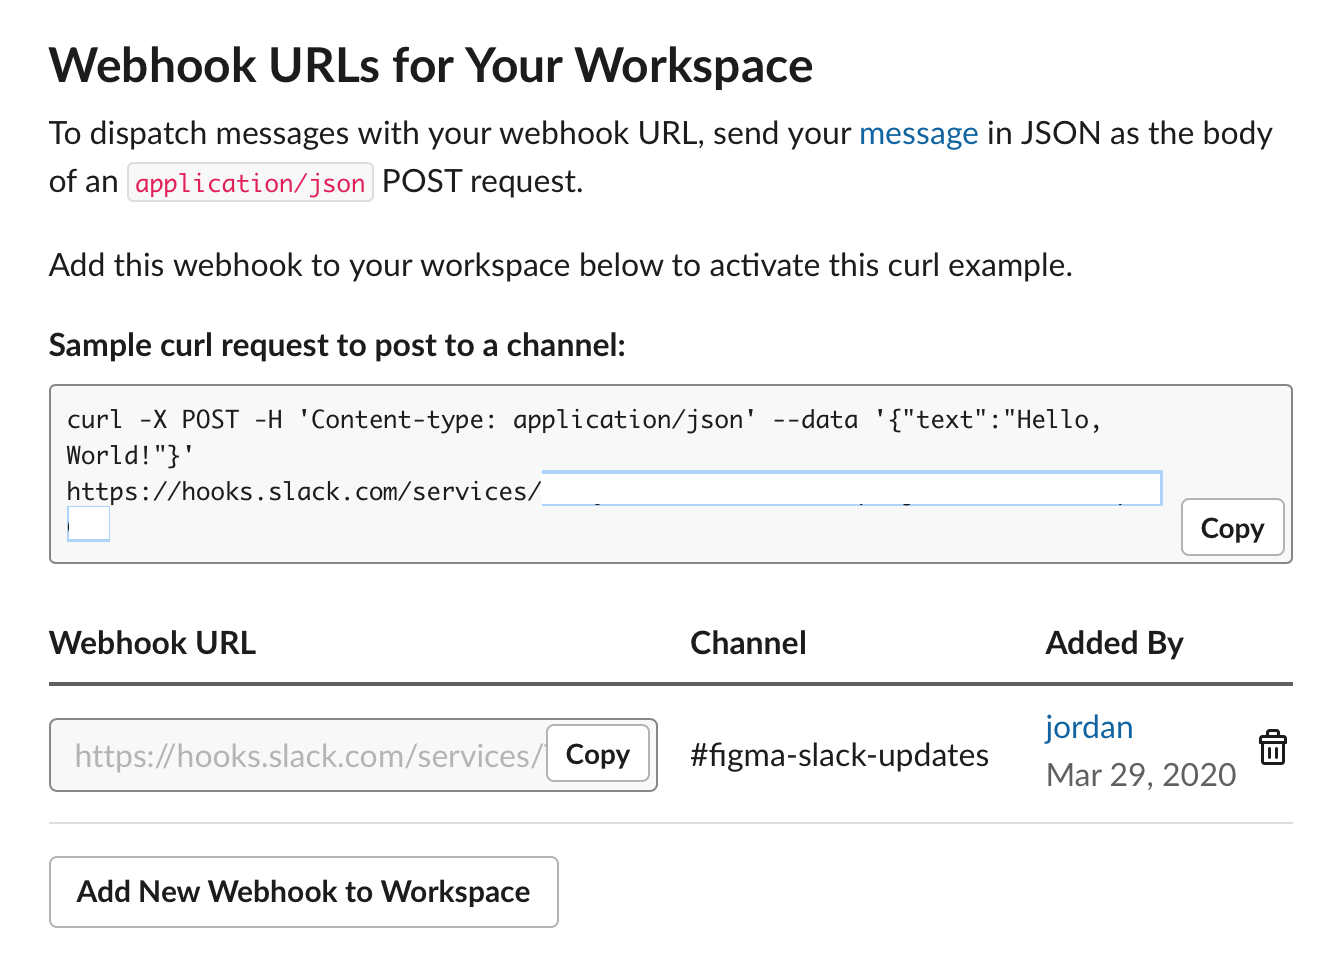Click the Mar 29, 2020 date
Screen dimensions: 1344x974
pos(1141,775)
